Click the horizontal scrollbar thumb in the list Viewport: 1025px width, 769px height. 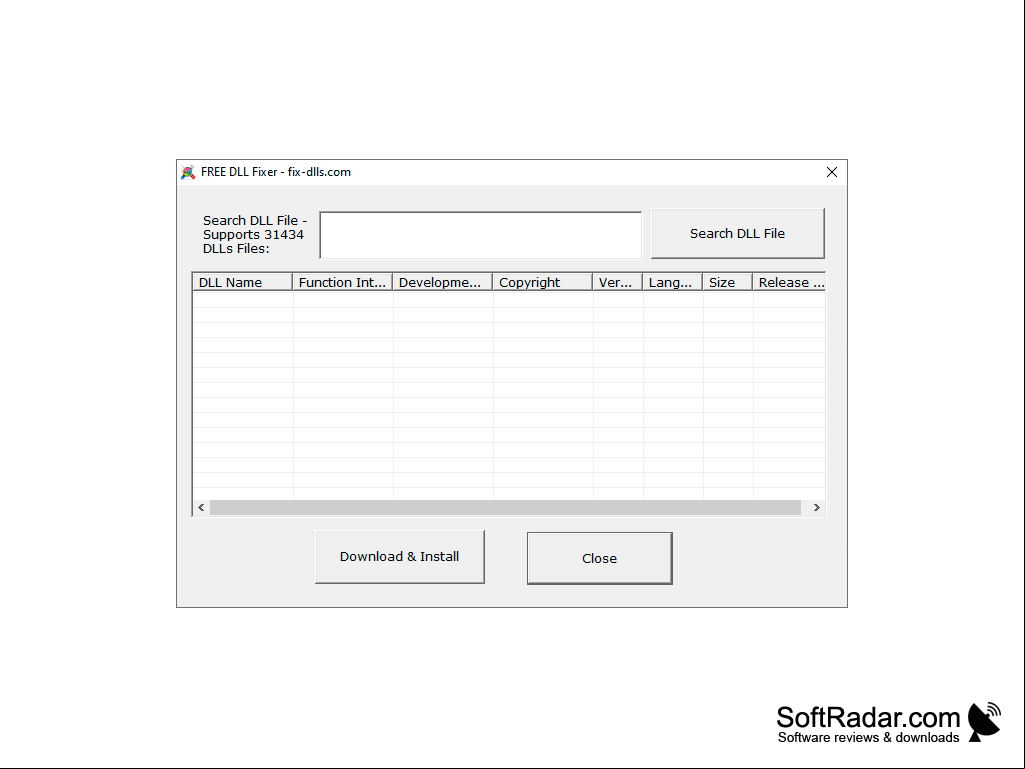(x=505, y=507)
